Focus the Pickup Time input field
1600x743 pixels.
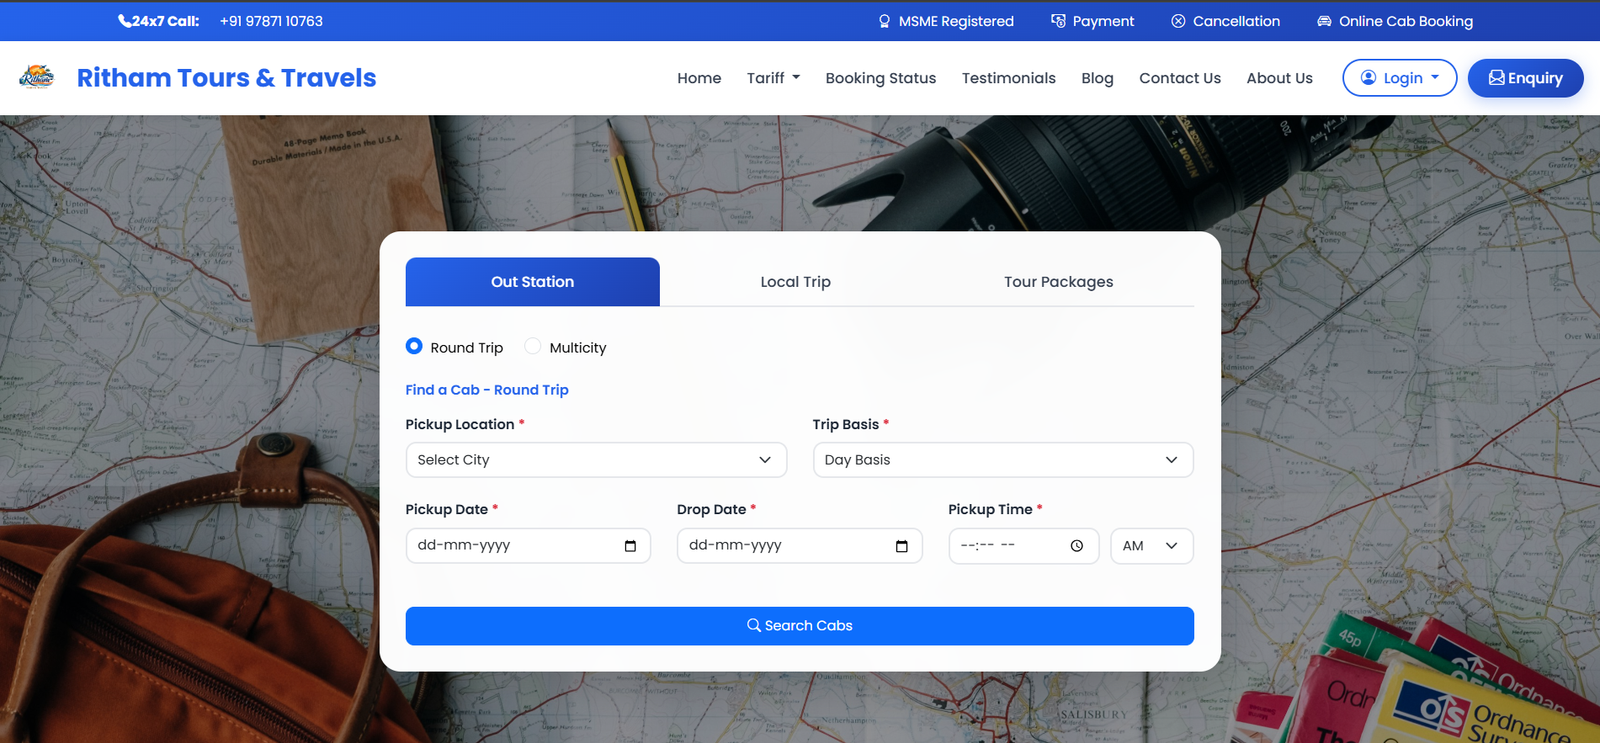pos(1024,546)
